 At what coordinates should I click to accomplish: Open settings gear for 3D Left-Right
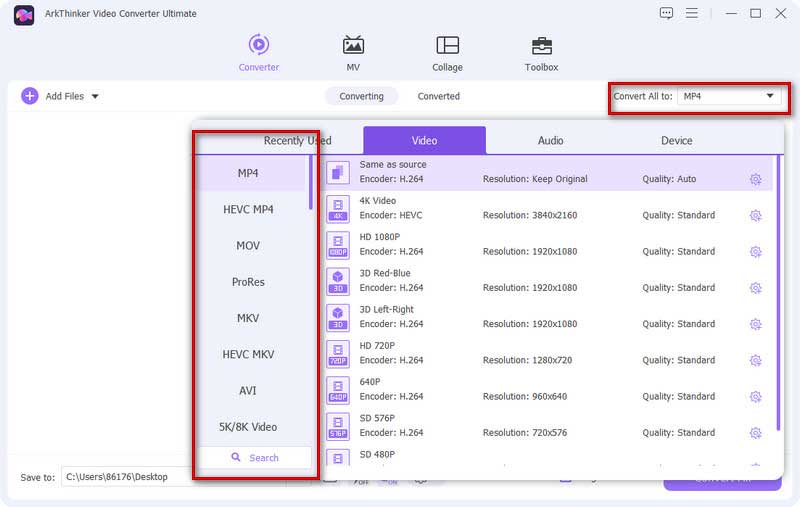click(x=756, y=324)
